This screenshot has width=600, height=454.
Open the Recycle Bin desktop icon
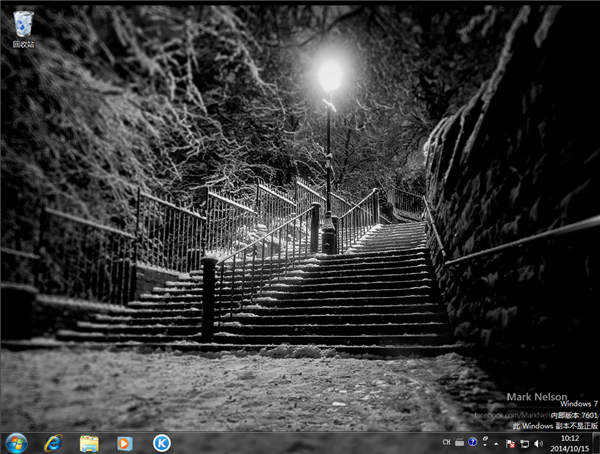[22, 27]
